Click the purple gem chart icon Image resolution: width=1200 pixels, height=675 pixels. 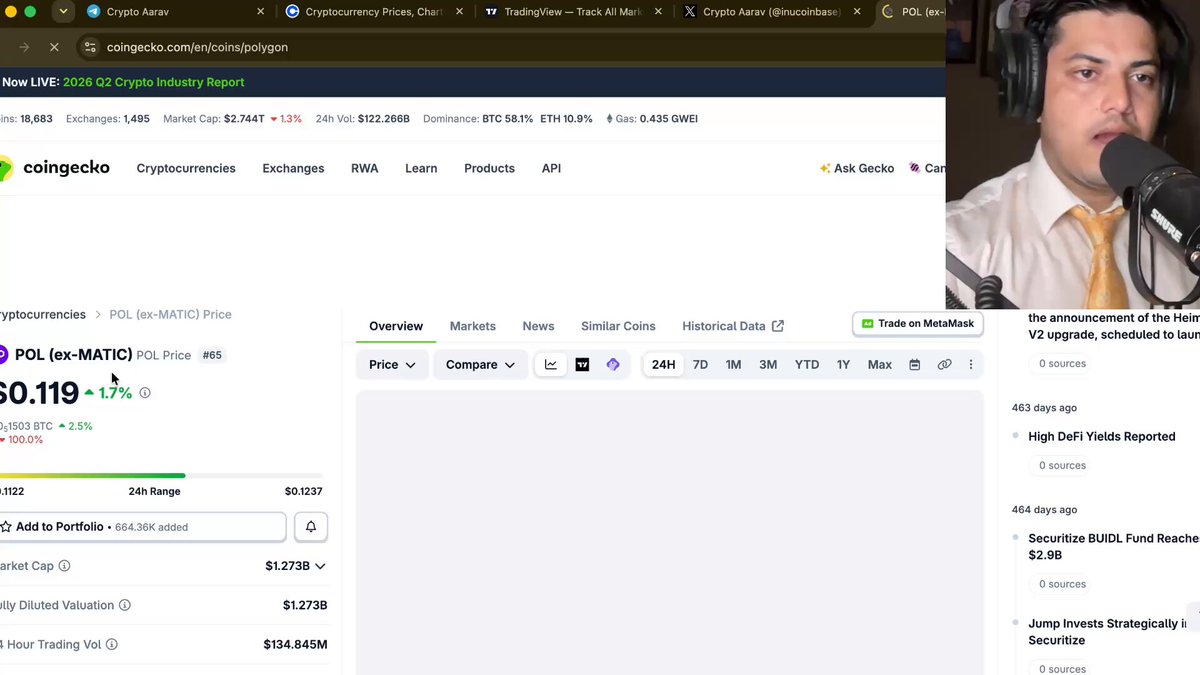(613, 365)
